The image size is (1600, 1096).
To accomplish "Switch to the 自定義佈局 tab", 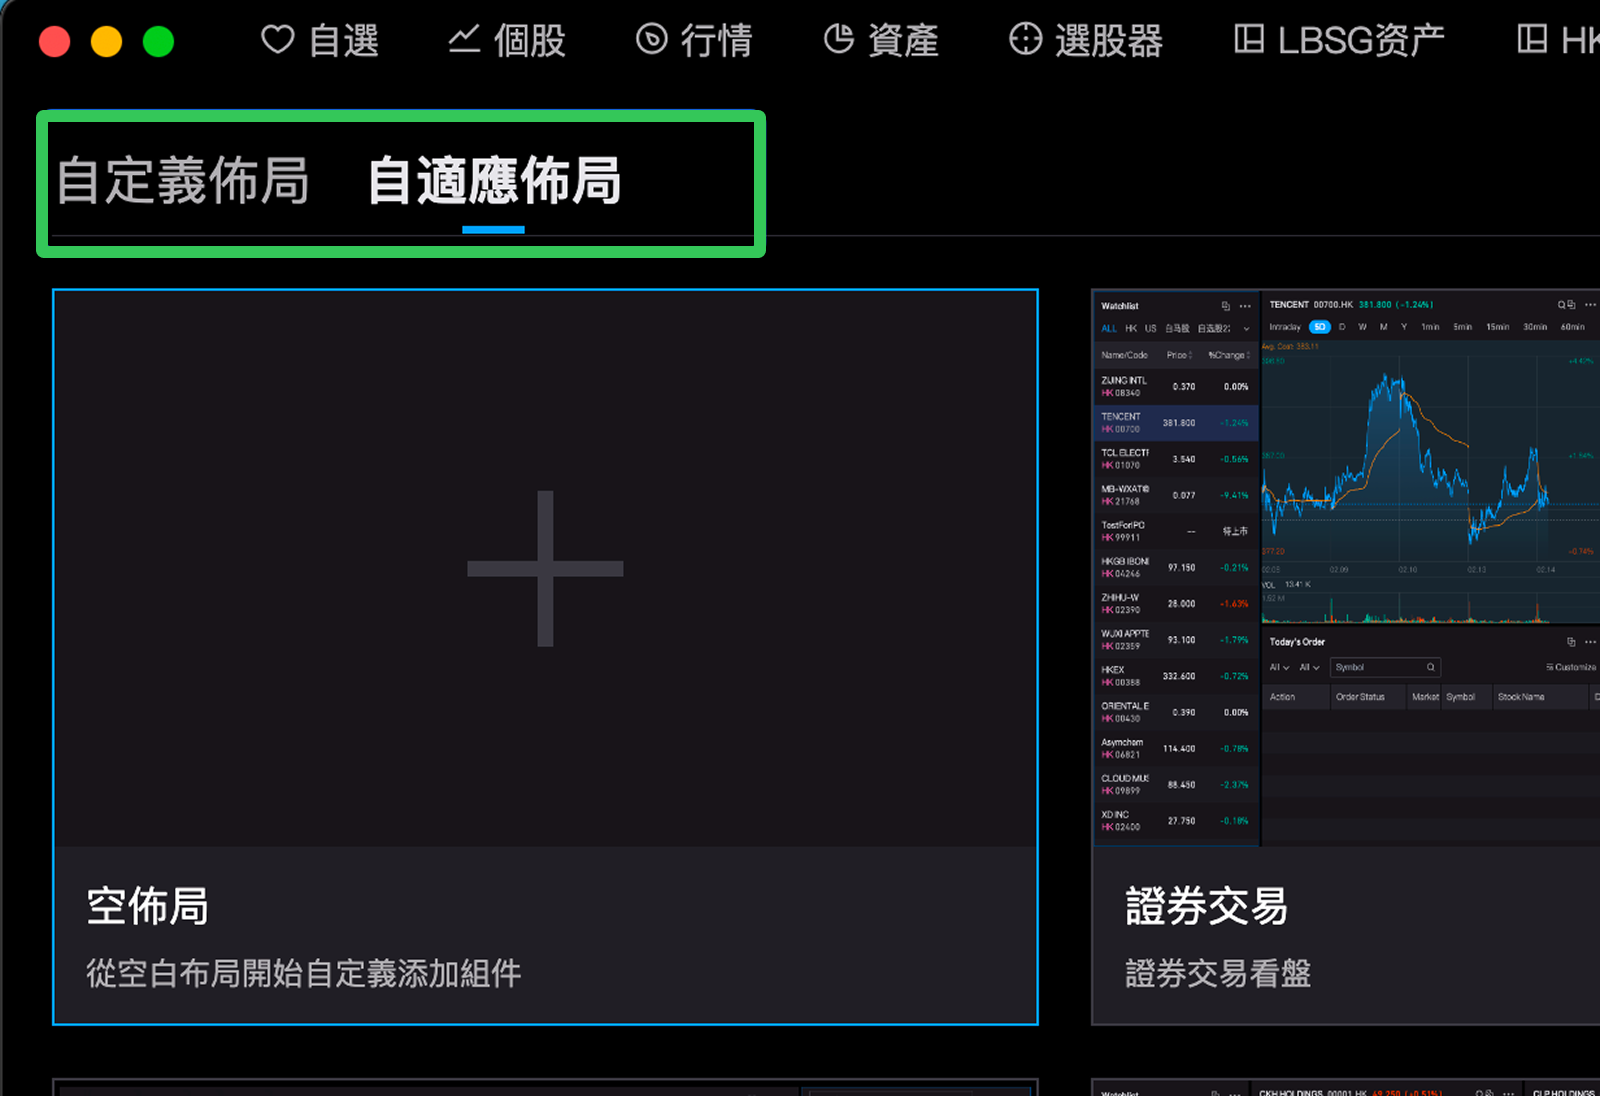I will click(x=183, y=181).
